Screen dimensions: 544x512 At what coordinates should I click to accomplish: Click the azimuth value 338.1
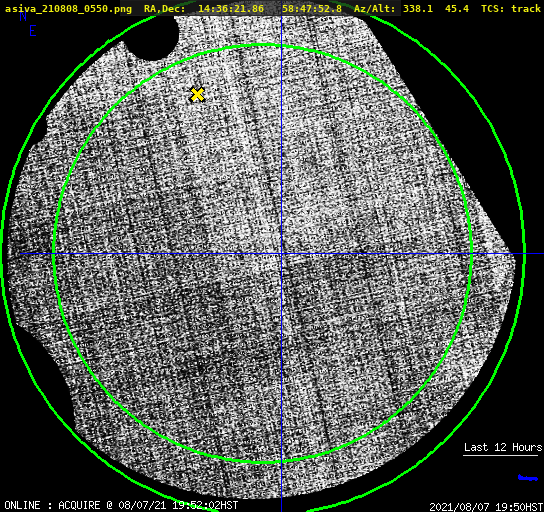click(418, 9)
